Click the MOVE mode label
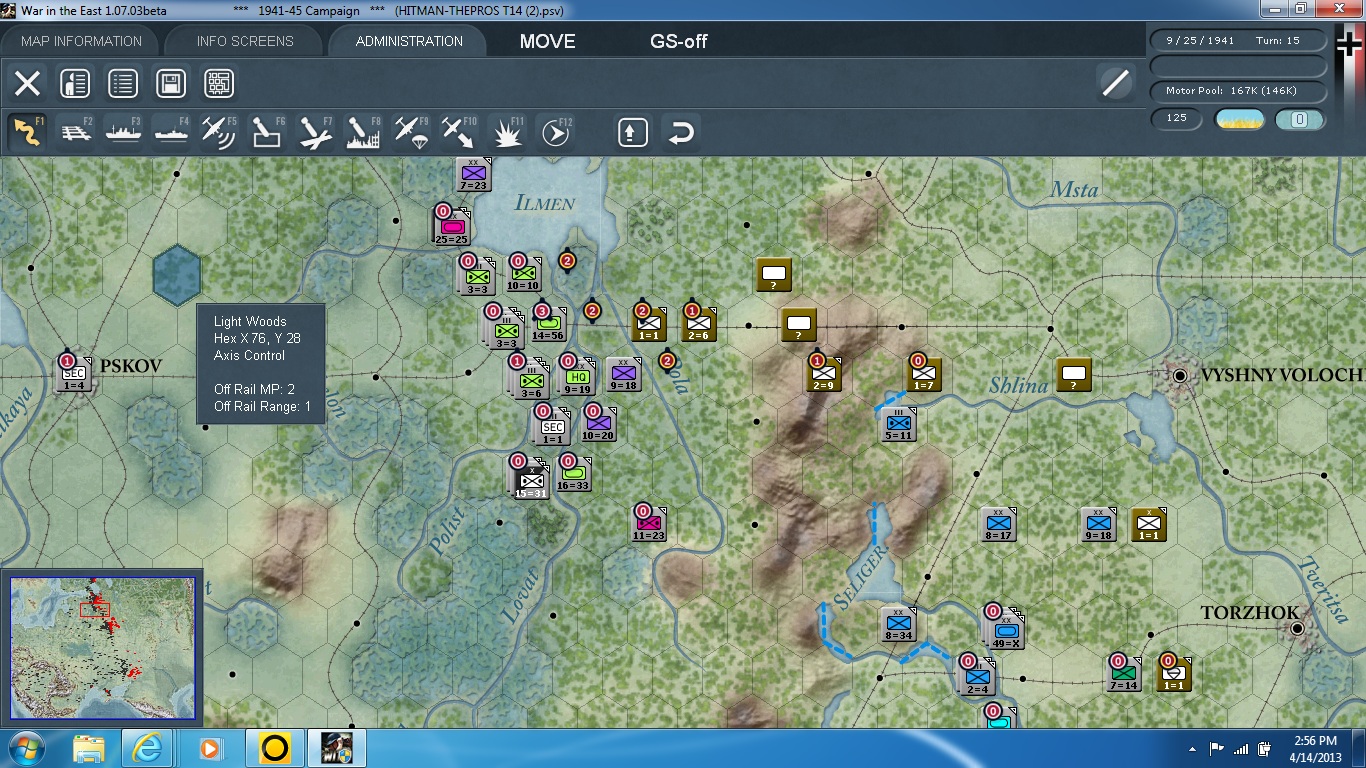Screen dimensions: 1366x768 548,41
